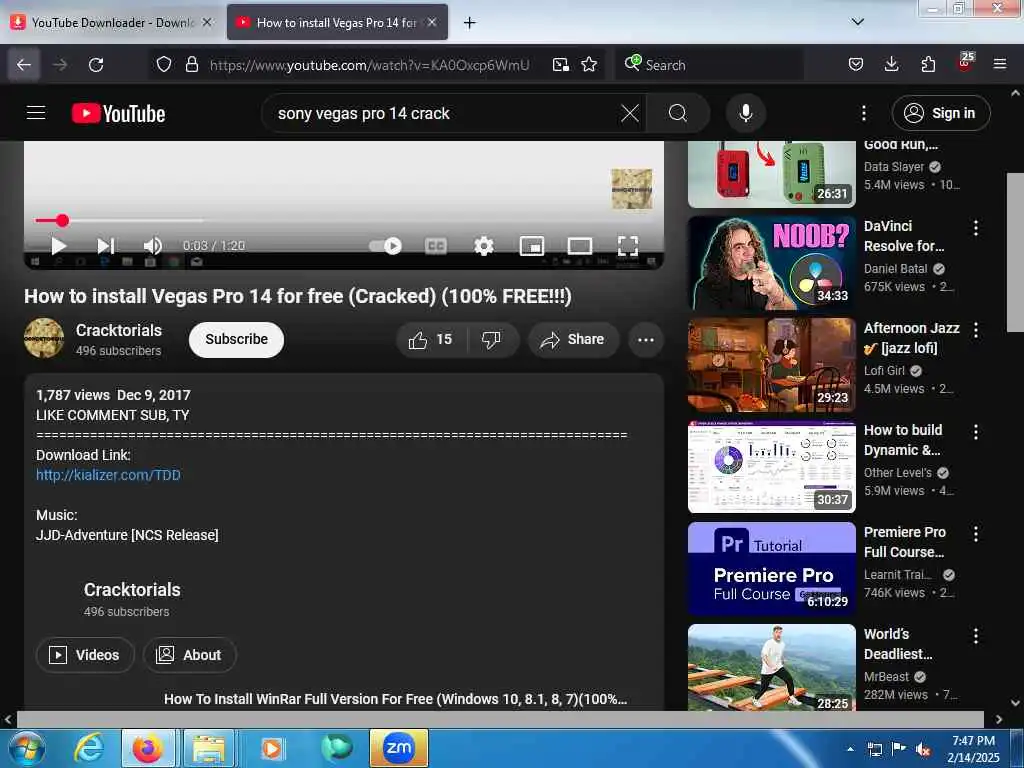This screenshot has height=768, width=1024.
Task: Launch Internet Explorer from taskbar
Action: click(x=89, y=748)
